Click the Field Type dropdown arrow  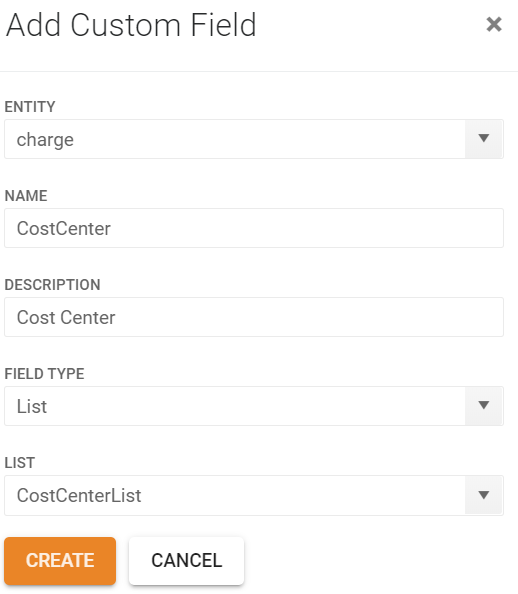click(484, 406)
